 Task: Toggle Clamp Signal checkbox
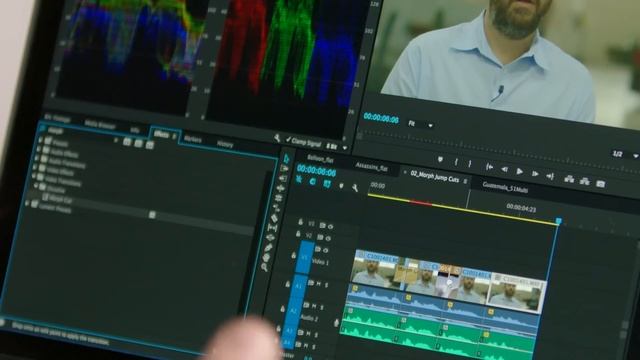point(289,140)
